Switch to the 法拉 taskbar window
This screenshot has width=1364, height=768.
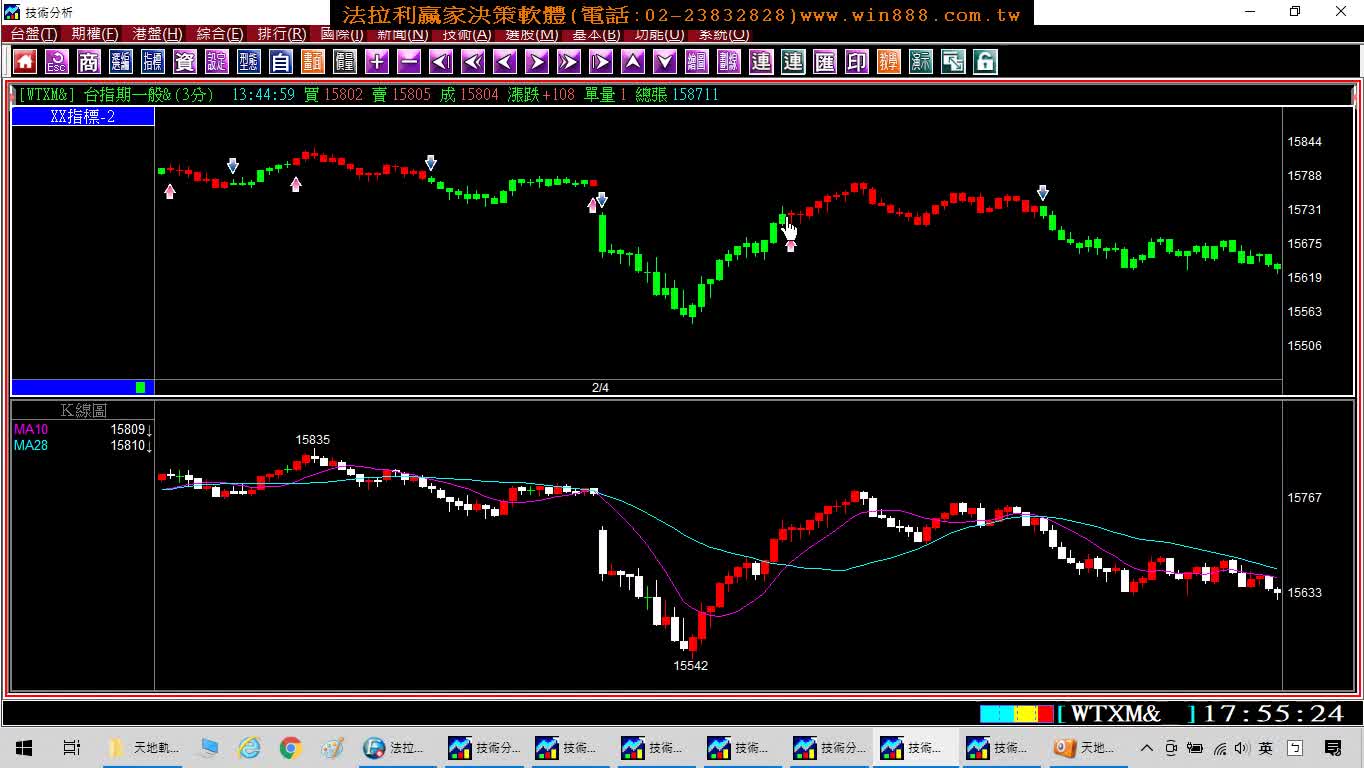(396, 747)
